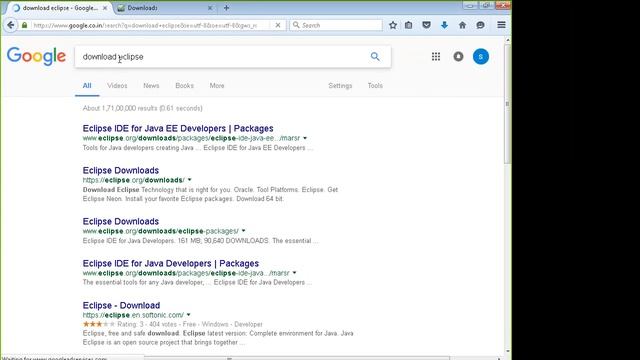Open the downloads arrow icon
Viewport: 640px width, 360px height.
(444, 25)
